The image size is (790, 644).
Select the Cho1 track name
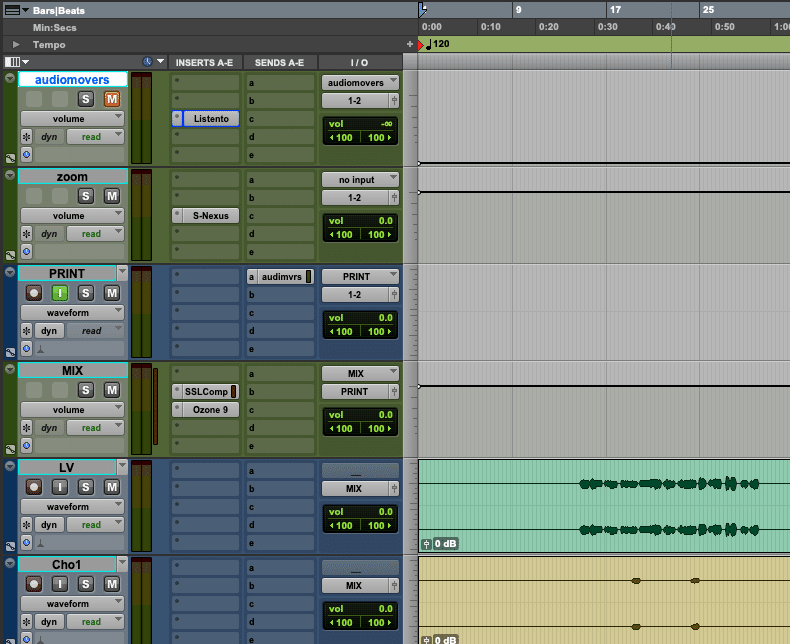(67, 564)
